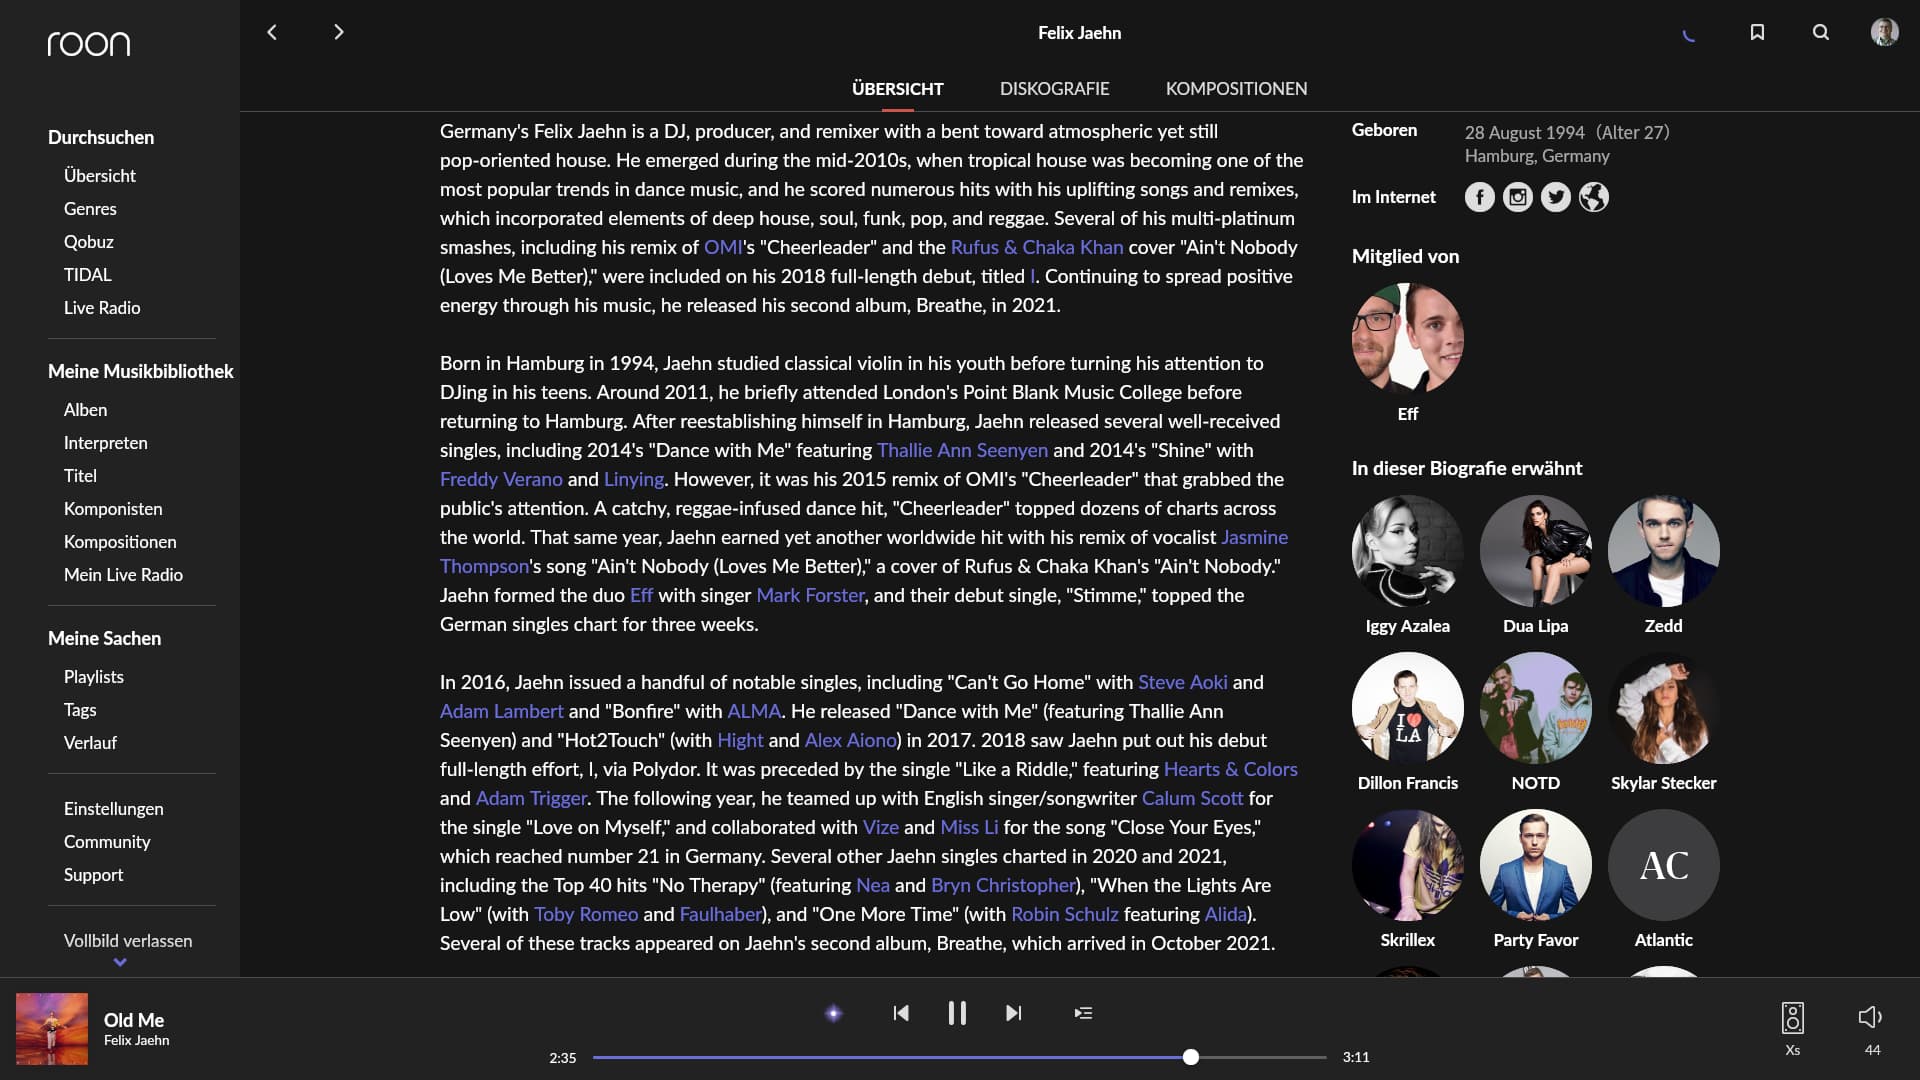Open Felix Jaehn's Facebook page icon
This screenshot has width=1920, height=1080.
(x=1480, y=197)
